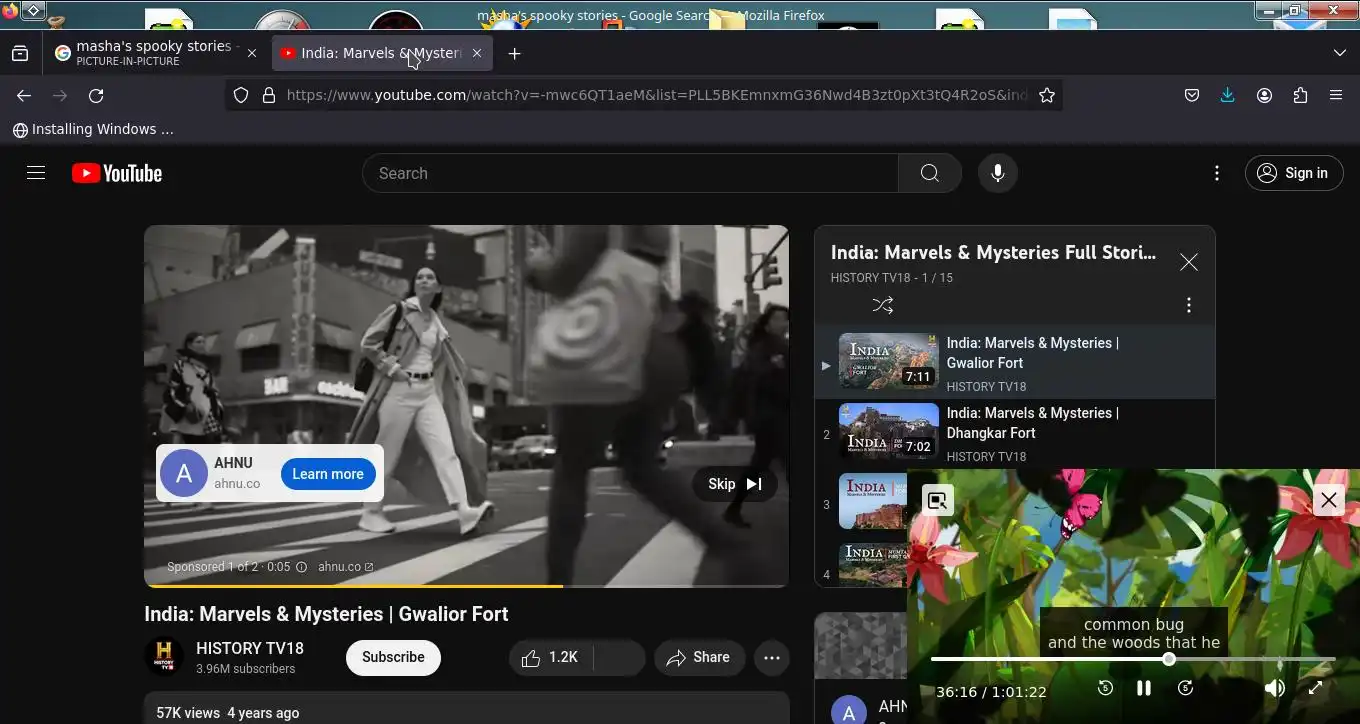Play Dhangkar Fort playlist item
This screenshot has width=1360, height=724.
1014,434
